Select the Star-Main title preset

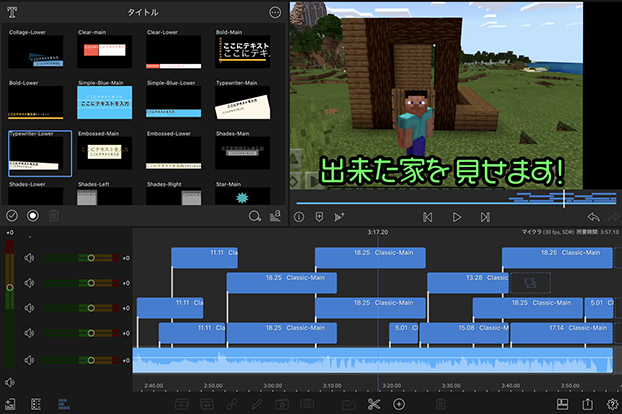click(243, 193)
